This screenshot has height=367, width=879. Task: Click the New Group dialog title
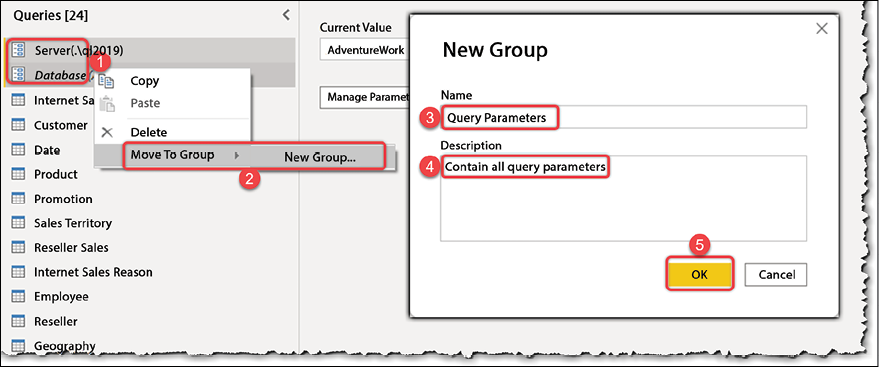coord(494,50)
